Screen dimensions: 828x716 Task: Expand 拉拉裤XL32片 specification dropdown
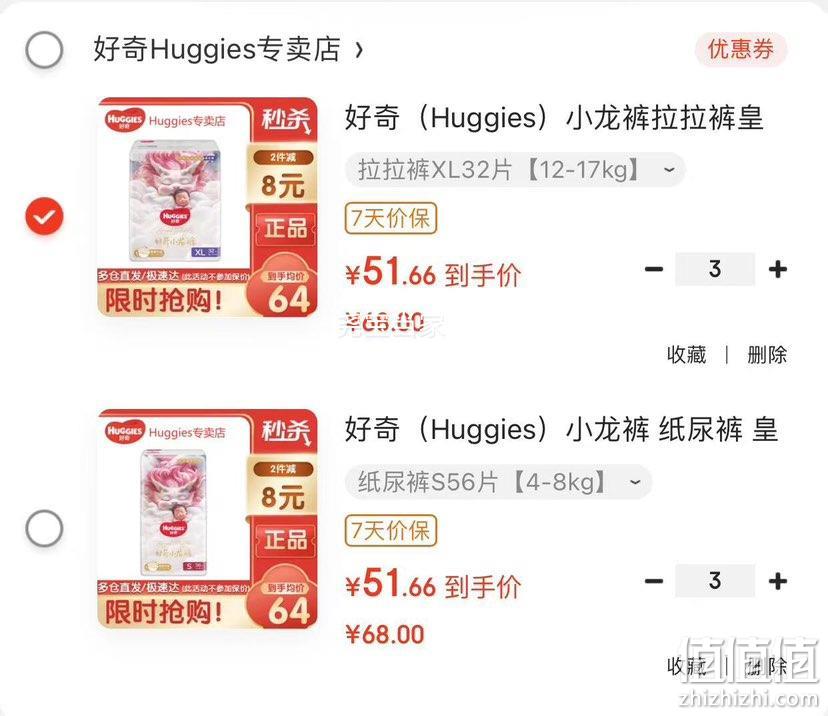click(515, 170)
